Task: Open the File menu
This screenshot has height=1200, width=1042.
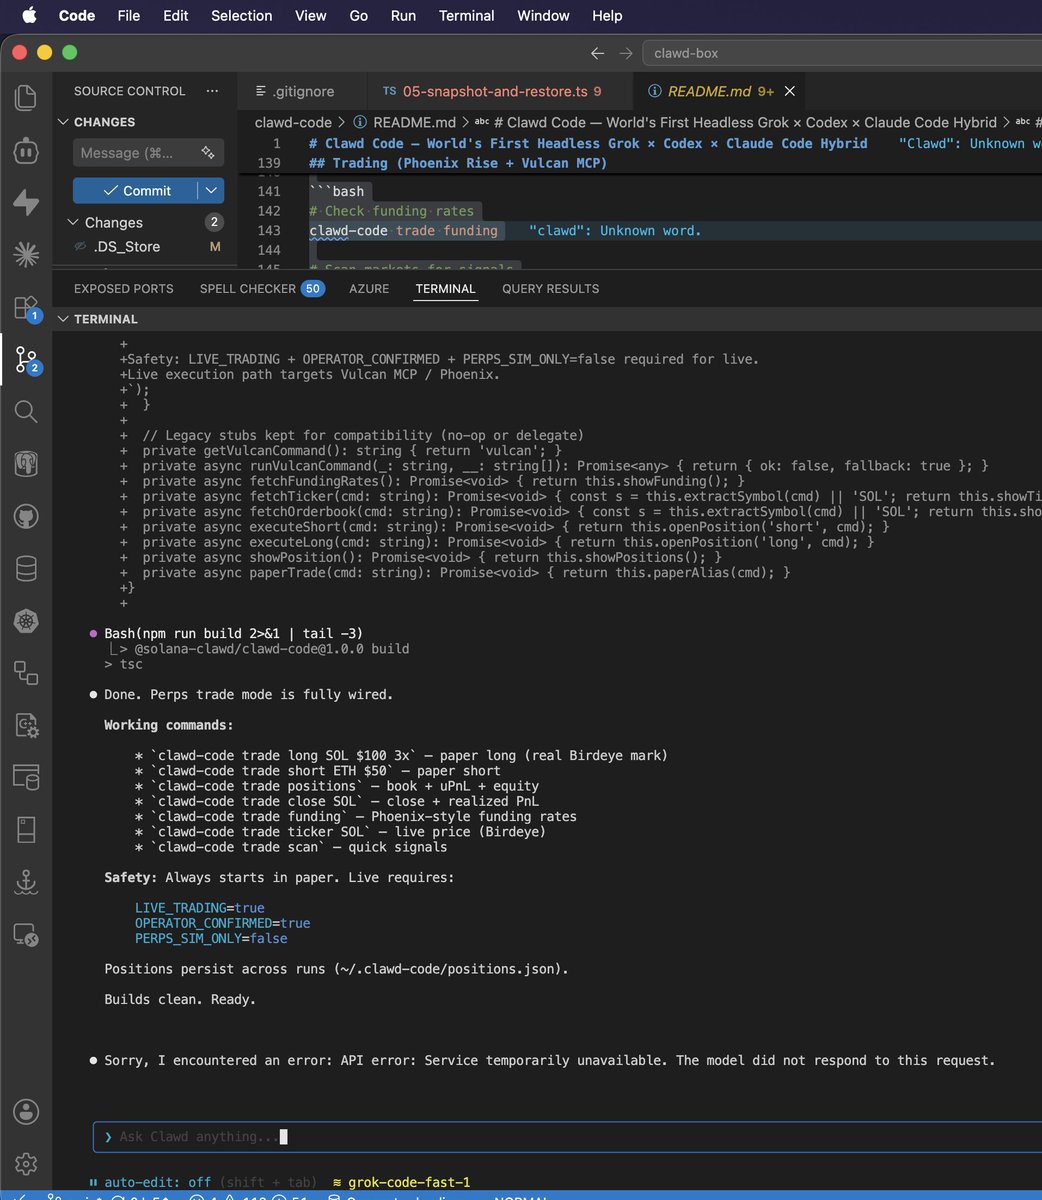Action: click(x=128, y=15)
